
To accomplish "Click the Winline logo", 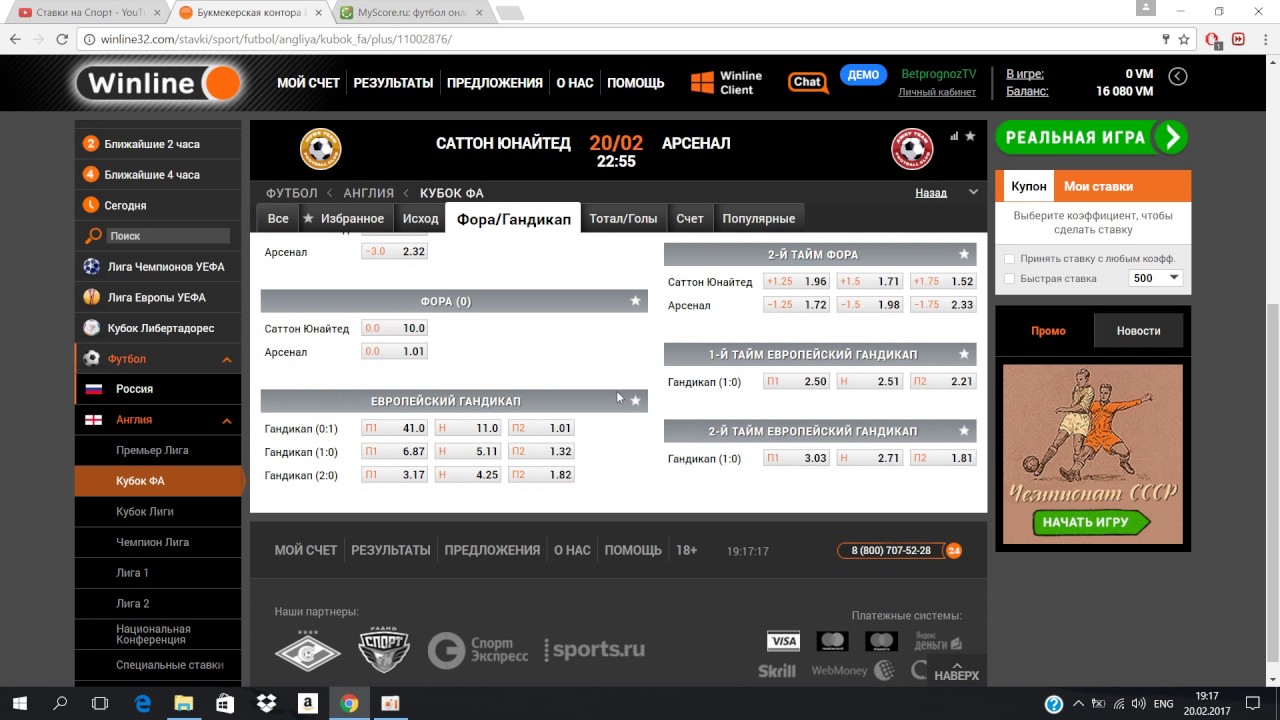I will pos(160,82).
